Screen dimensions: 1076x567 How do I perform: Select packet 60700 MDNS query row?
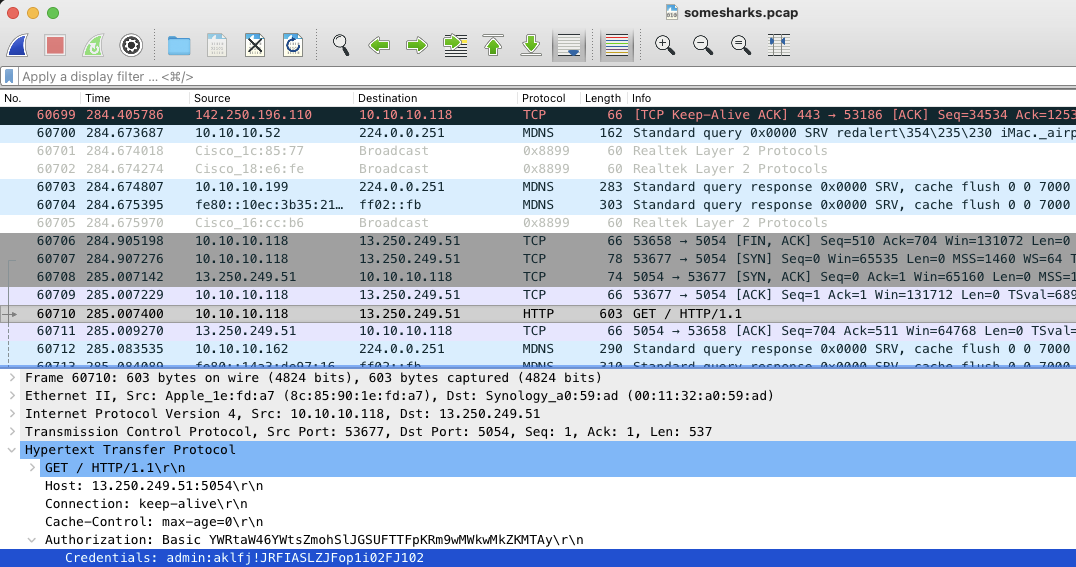538,132
